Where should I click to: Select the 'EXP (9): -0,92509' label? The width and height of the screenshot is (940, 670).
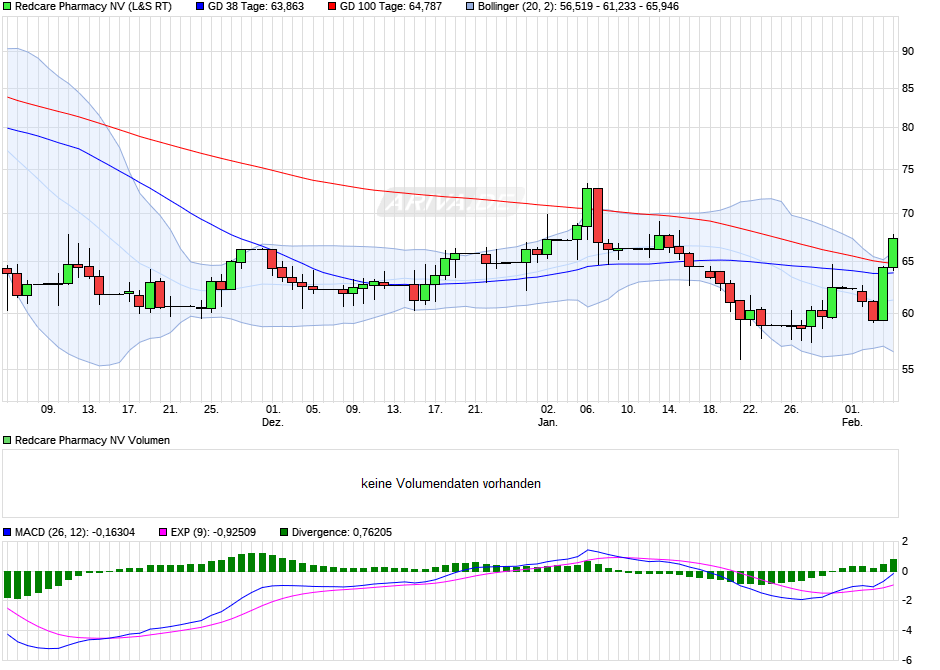pyautogui.click(x=213, y=532)
